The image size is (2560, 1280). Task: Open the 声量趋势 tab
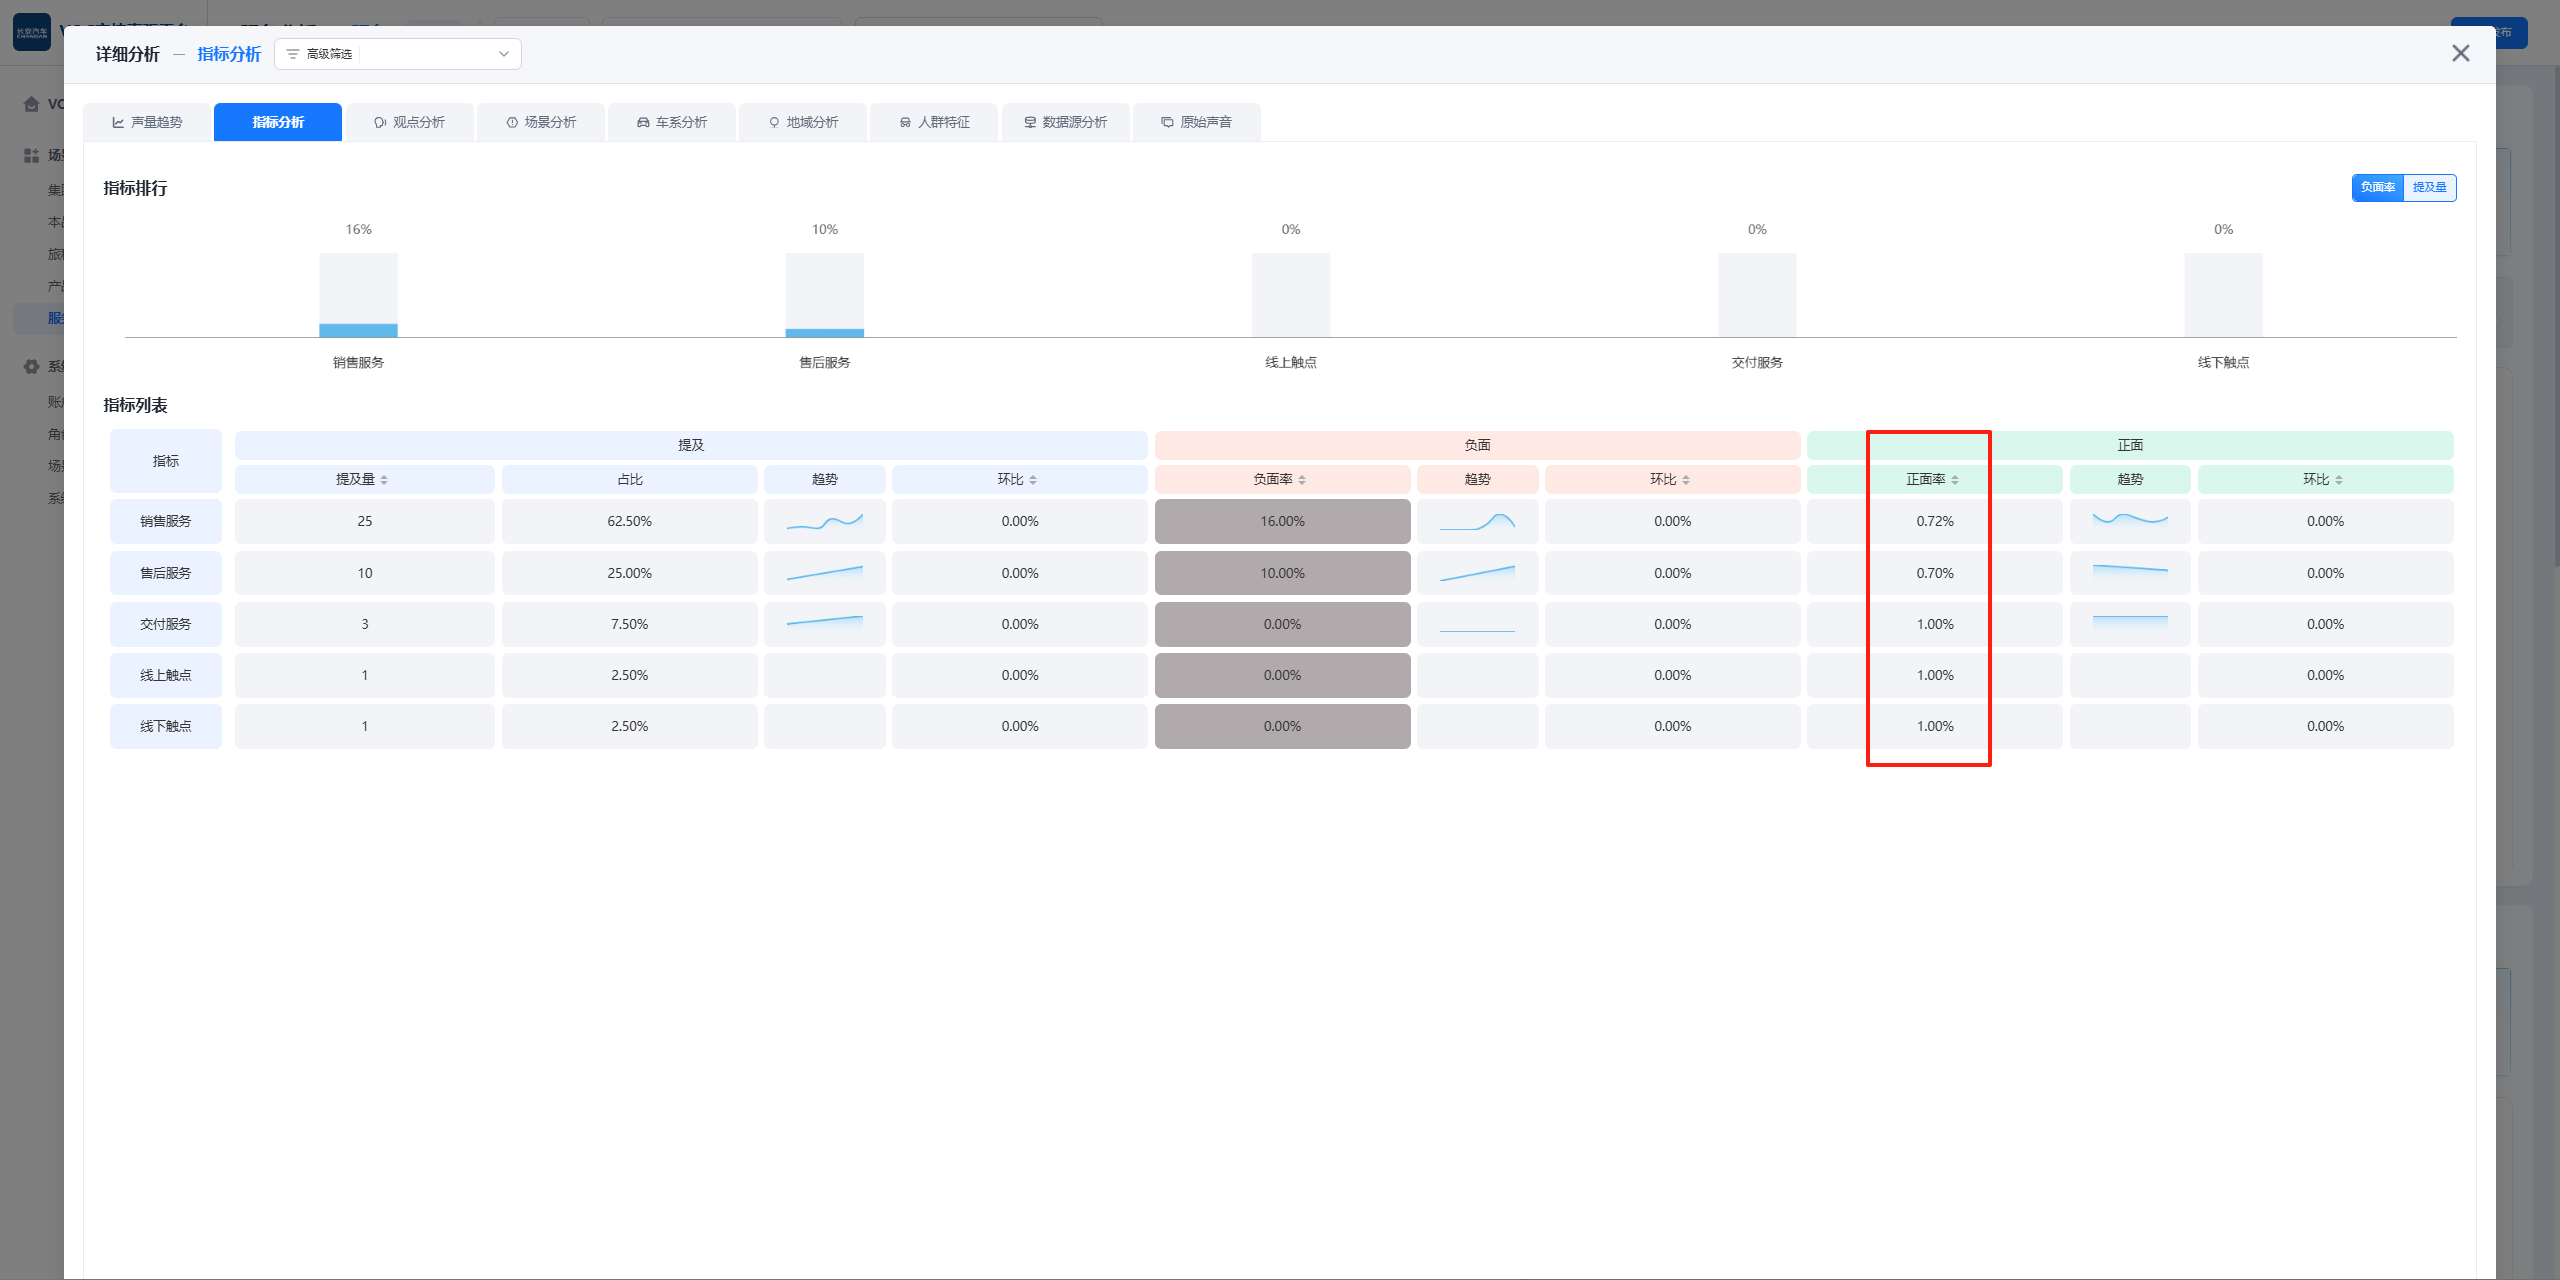[147, 122]
